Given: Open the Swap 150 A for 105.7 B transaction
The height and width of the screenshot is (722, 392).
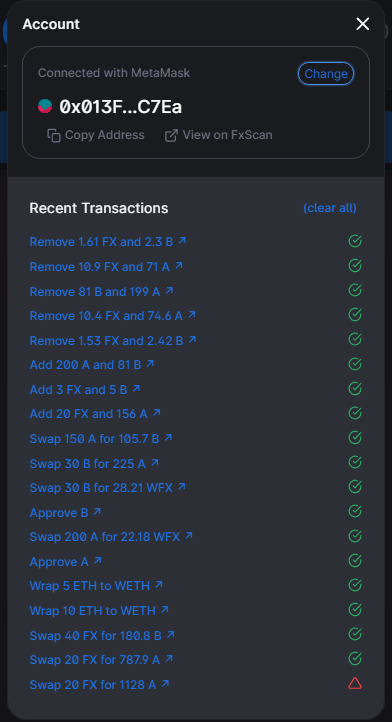Looking at the screenshot, I should pyautogui.click(x=101, y=439).
